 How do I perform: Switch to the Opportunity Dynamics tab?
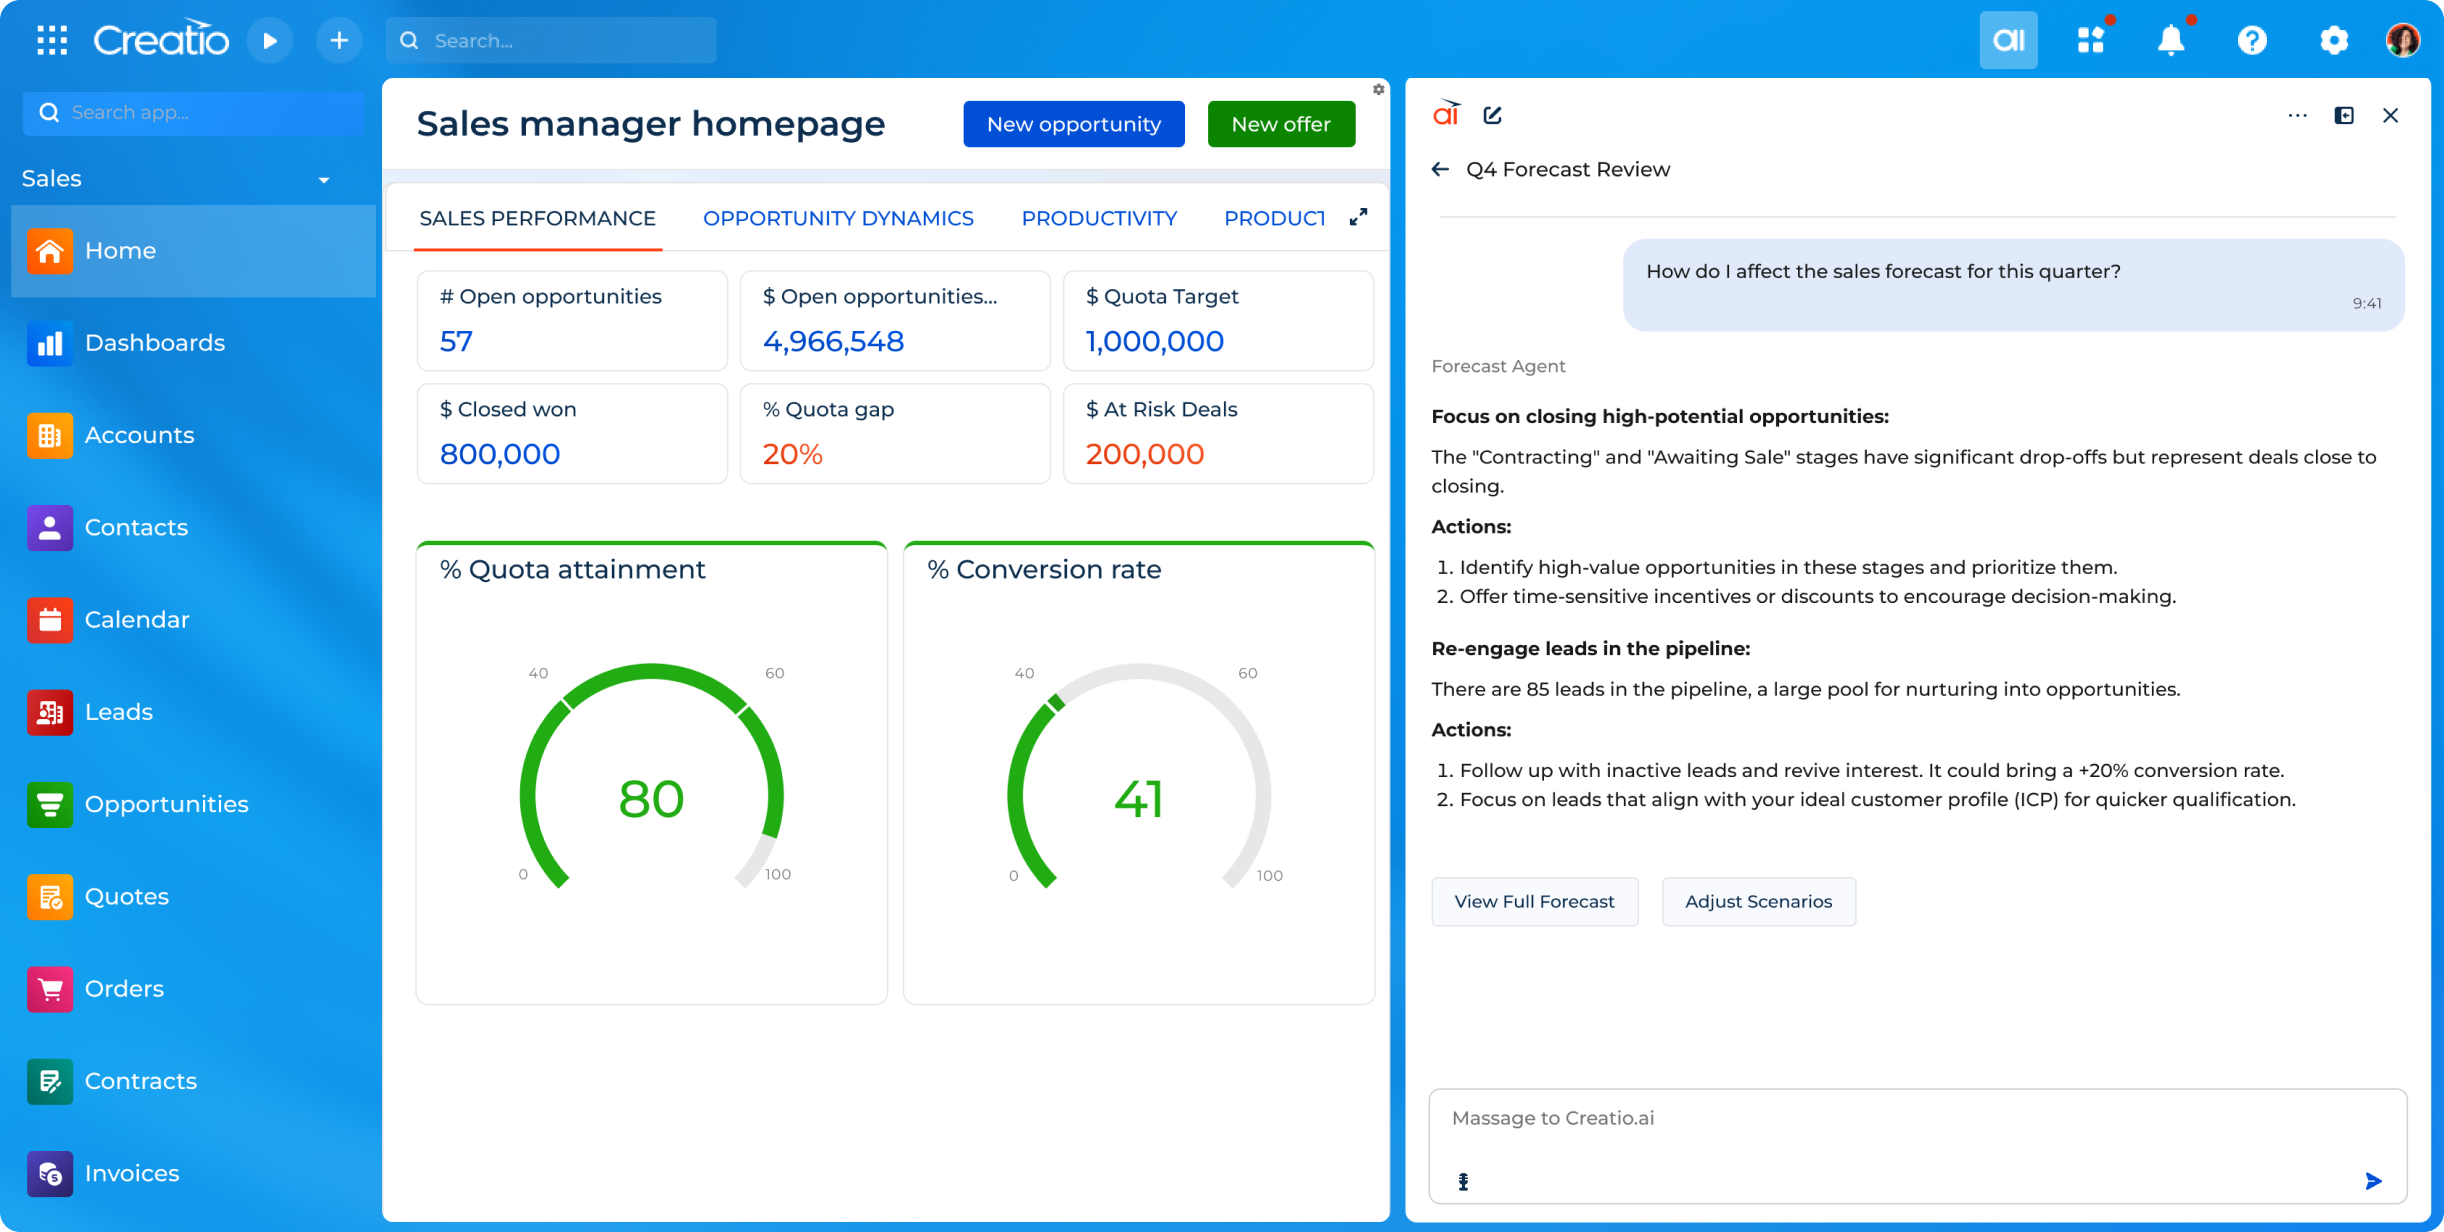839,218
